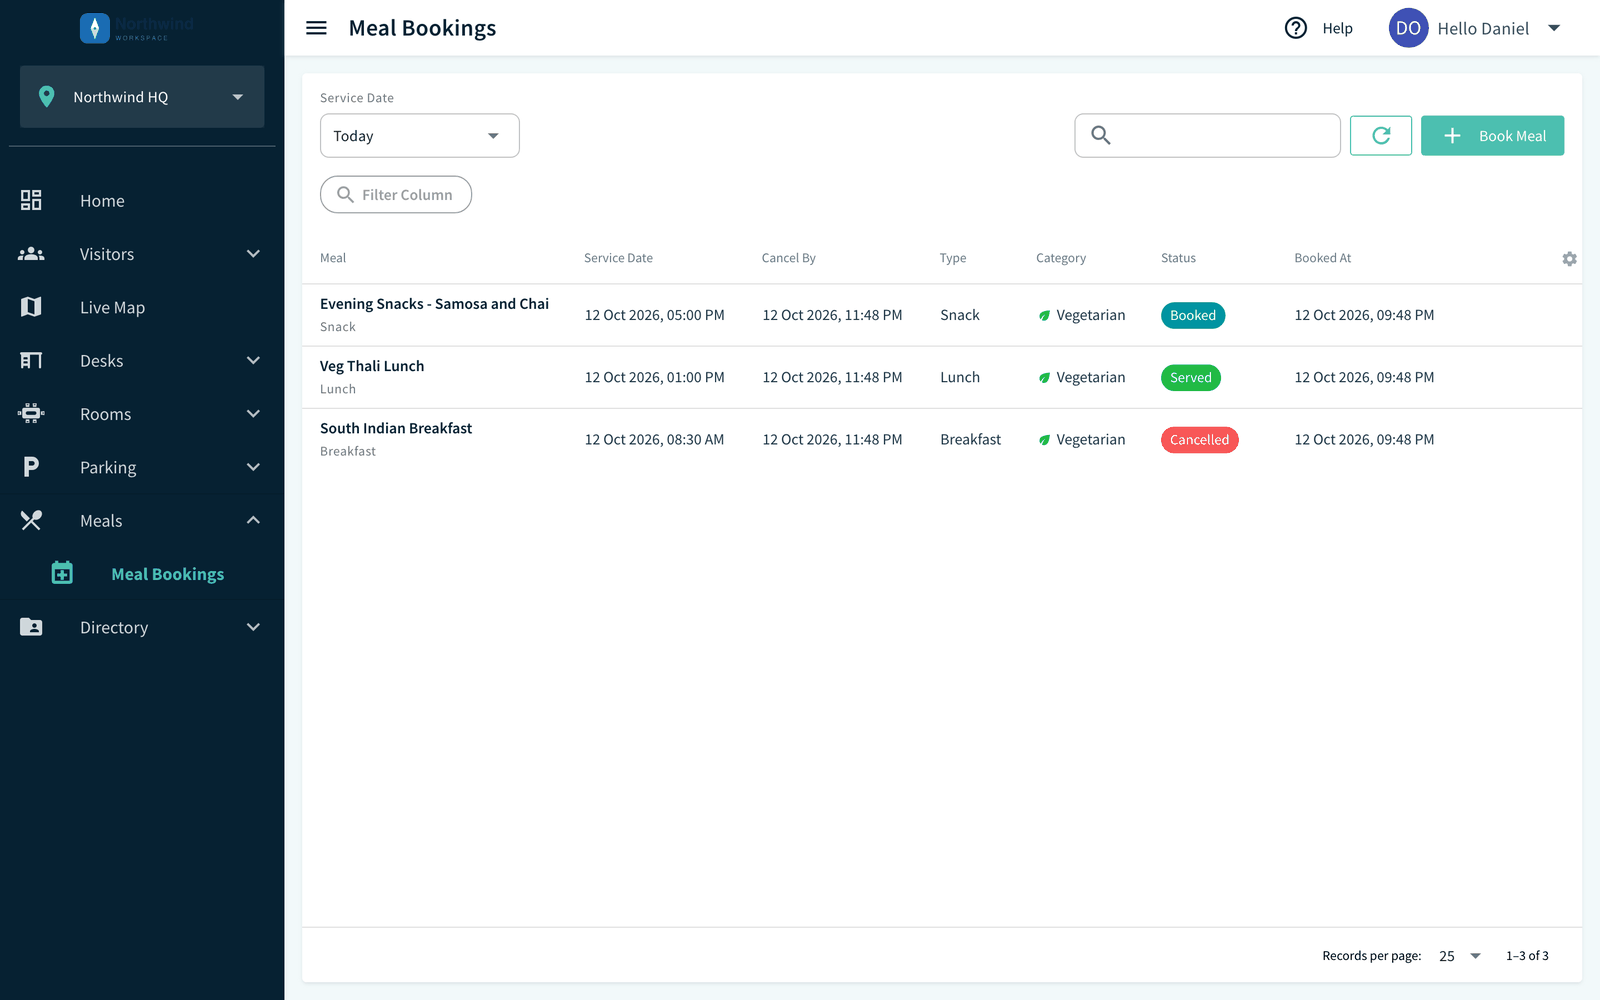Open the user account dropdown arrow
This screenshot has height=1000, width=1600.
tap(1554, 28)
